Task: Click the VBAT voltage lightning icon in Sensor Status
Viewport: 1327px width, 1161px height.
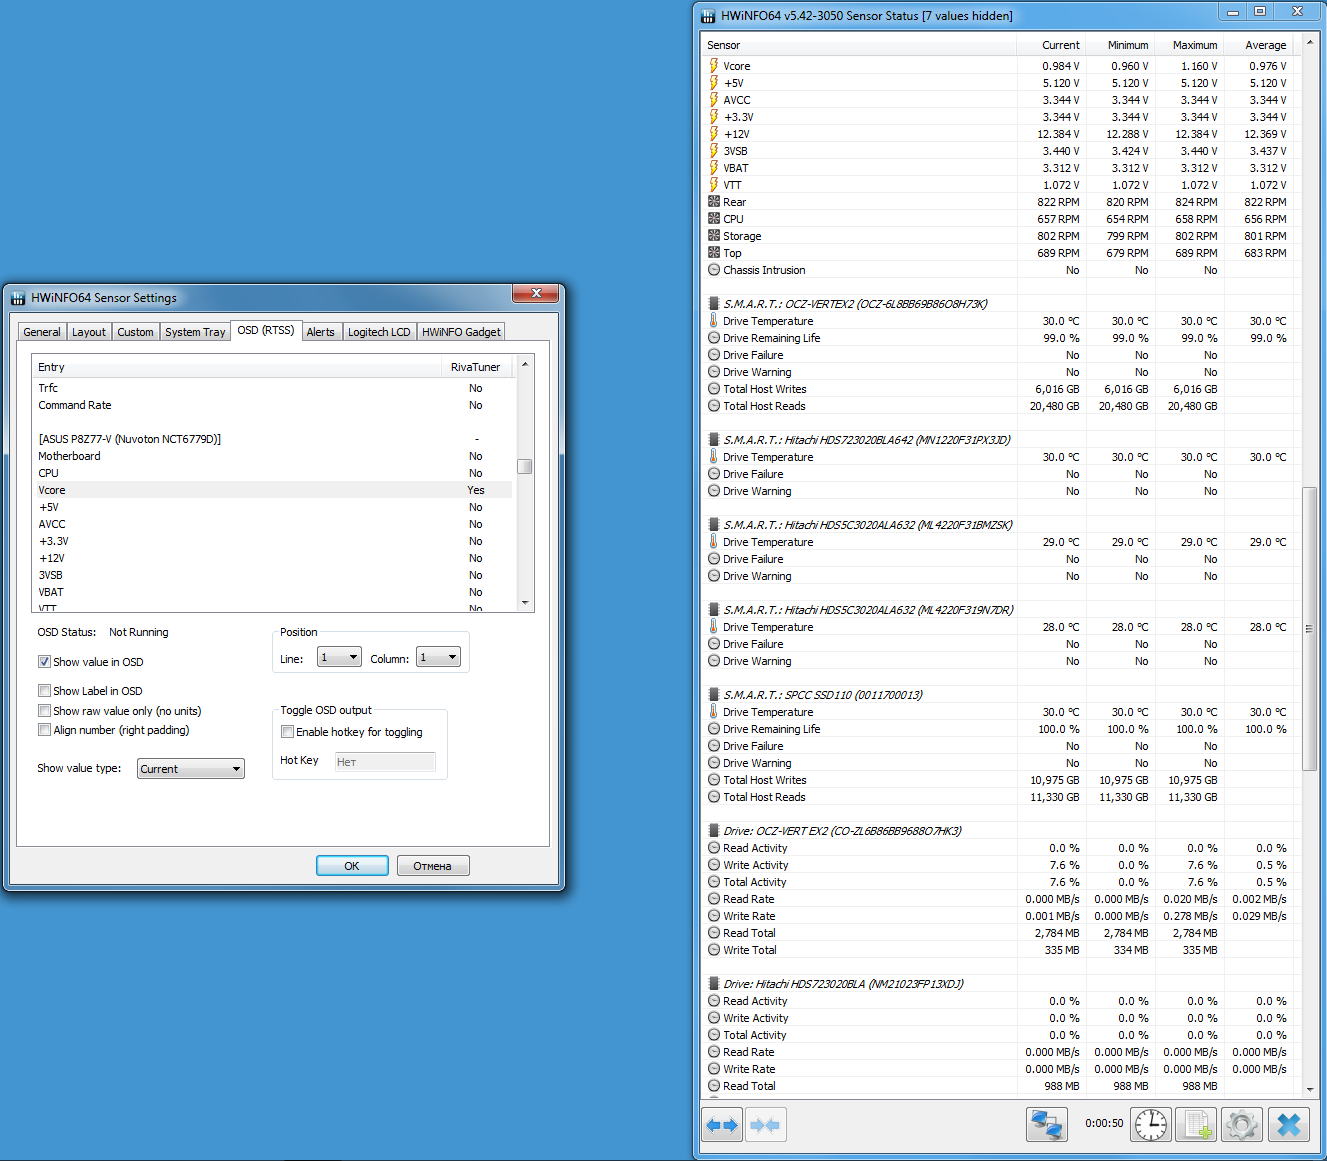Action: pyautogui.click(x=714, y=168)
